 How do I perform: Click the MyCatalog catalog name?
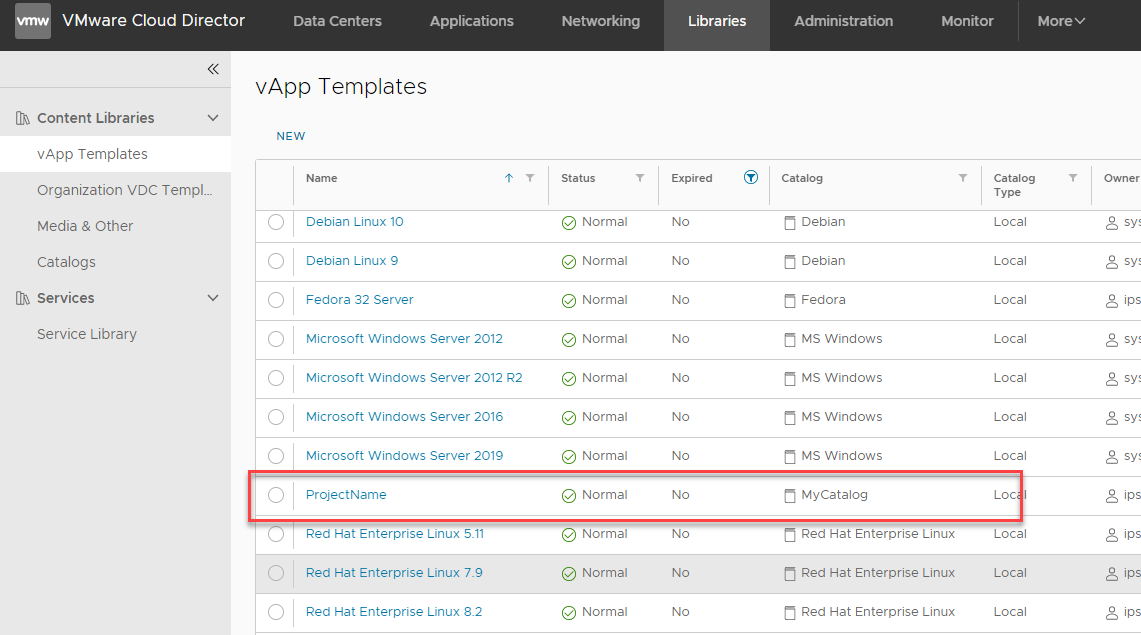pyautogui.click(x=835, y=495)
